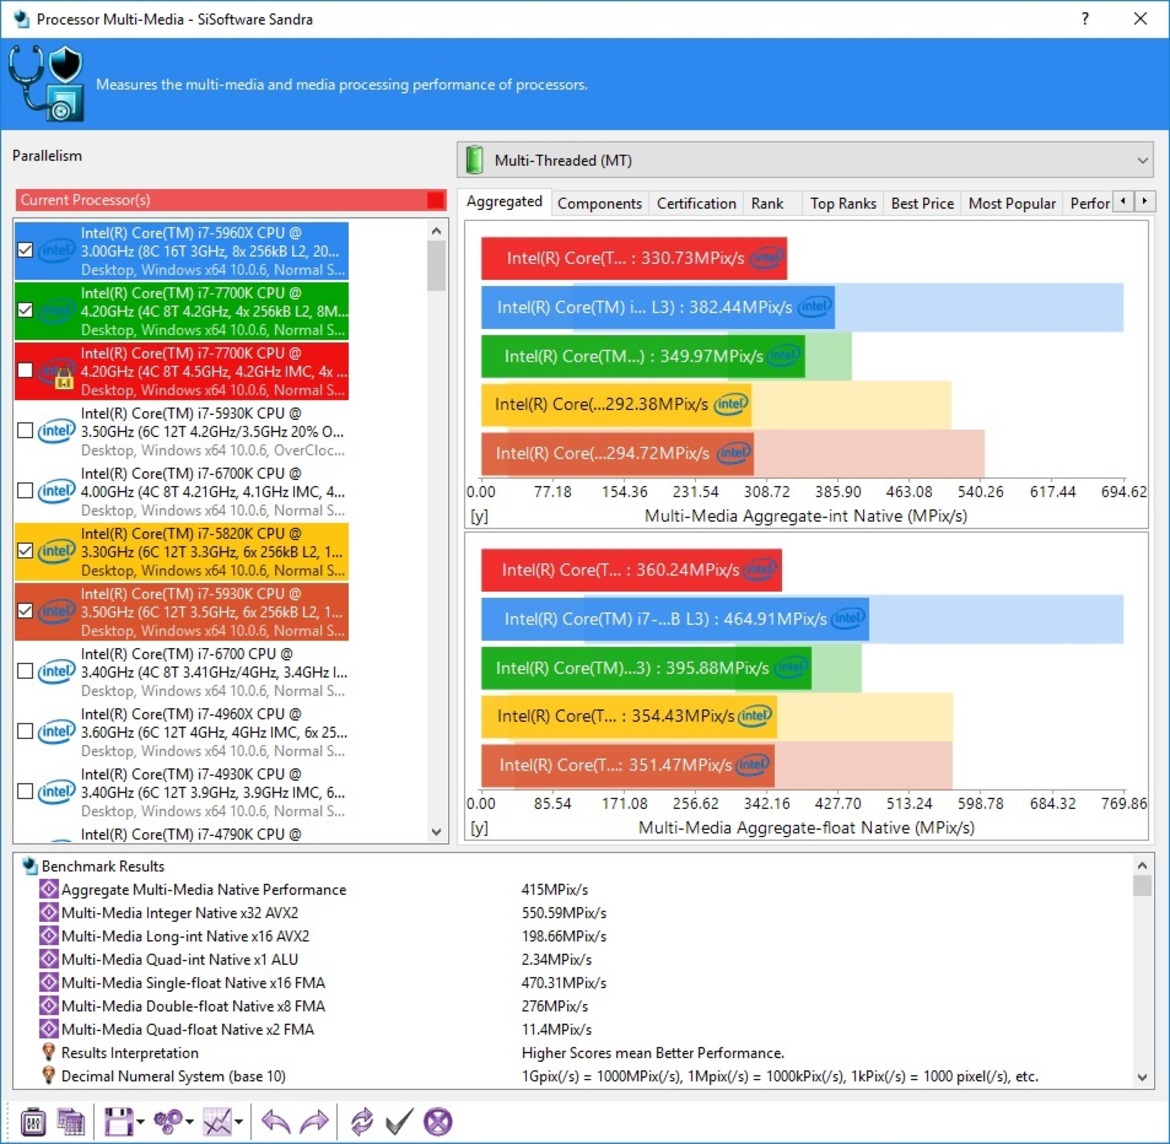Switch to the Most Popular tab

[1012, 203]
